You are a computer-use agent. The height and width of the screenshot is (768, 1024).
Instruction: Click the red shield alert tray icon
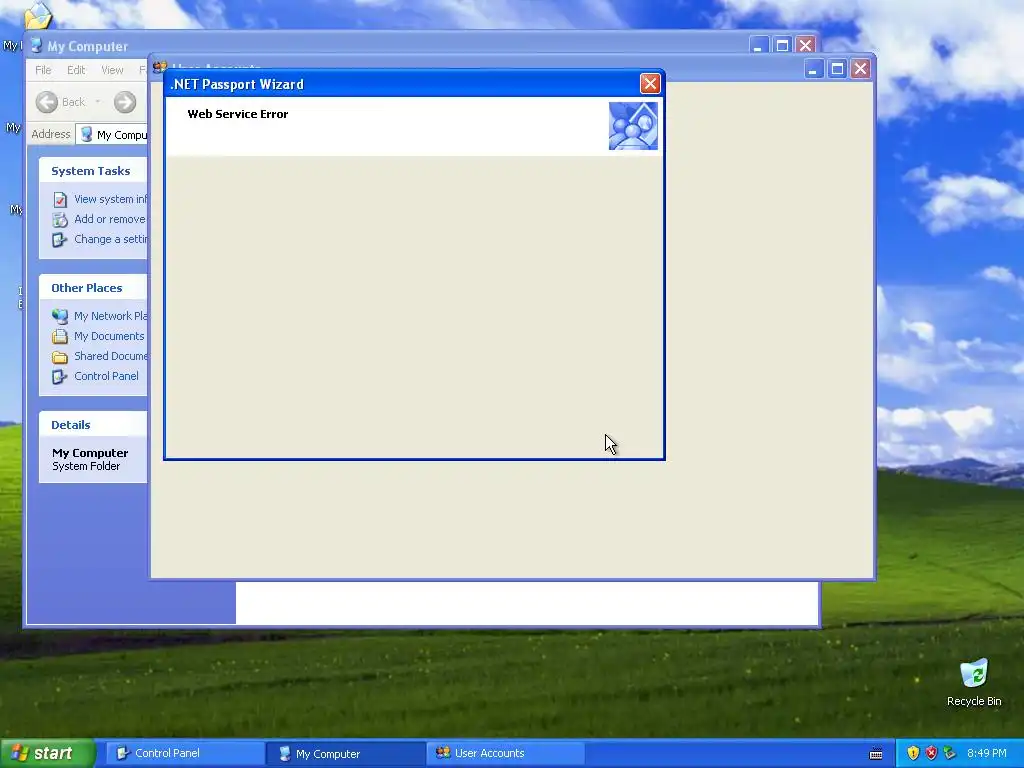coord(931,753)
